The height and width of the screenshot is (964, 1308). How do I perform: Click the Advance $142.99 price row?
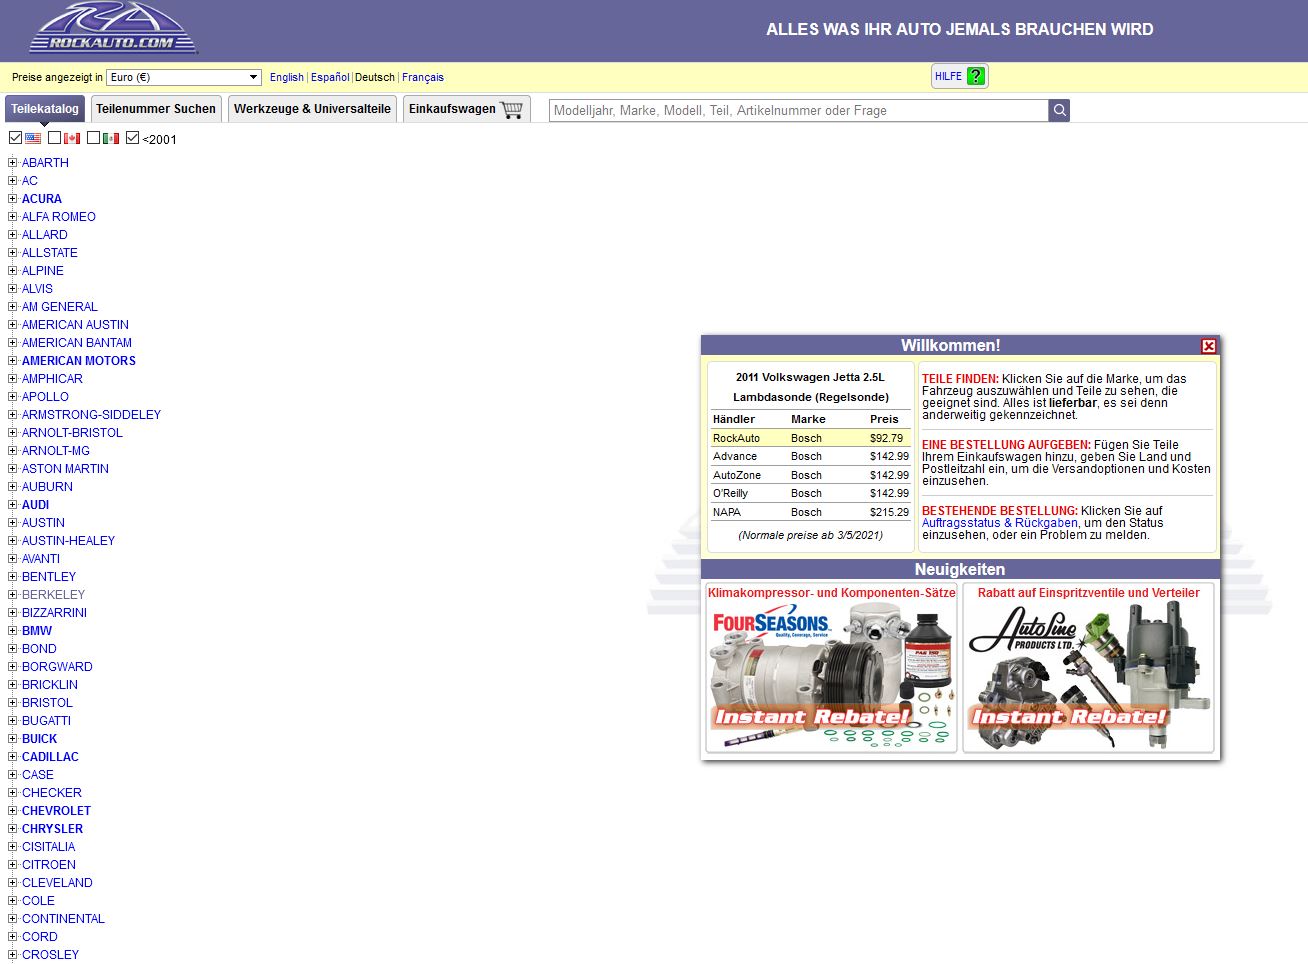(811, 456)
